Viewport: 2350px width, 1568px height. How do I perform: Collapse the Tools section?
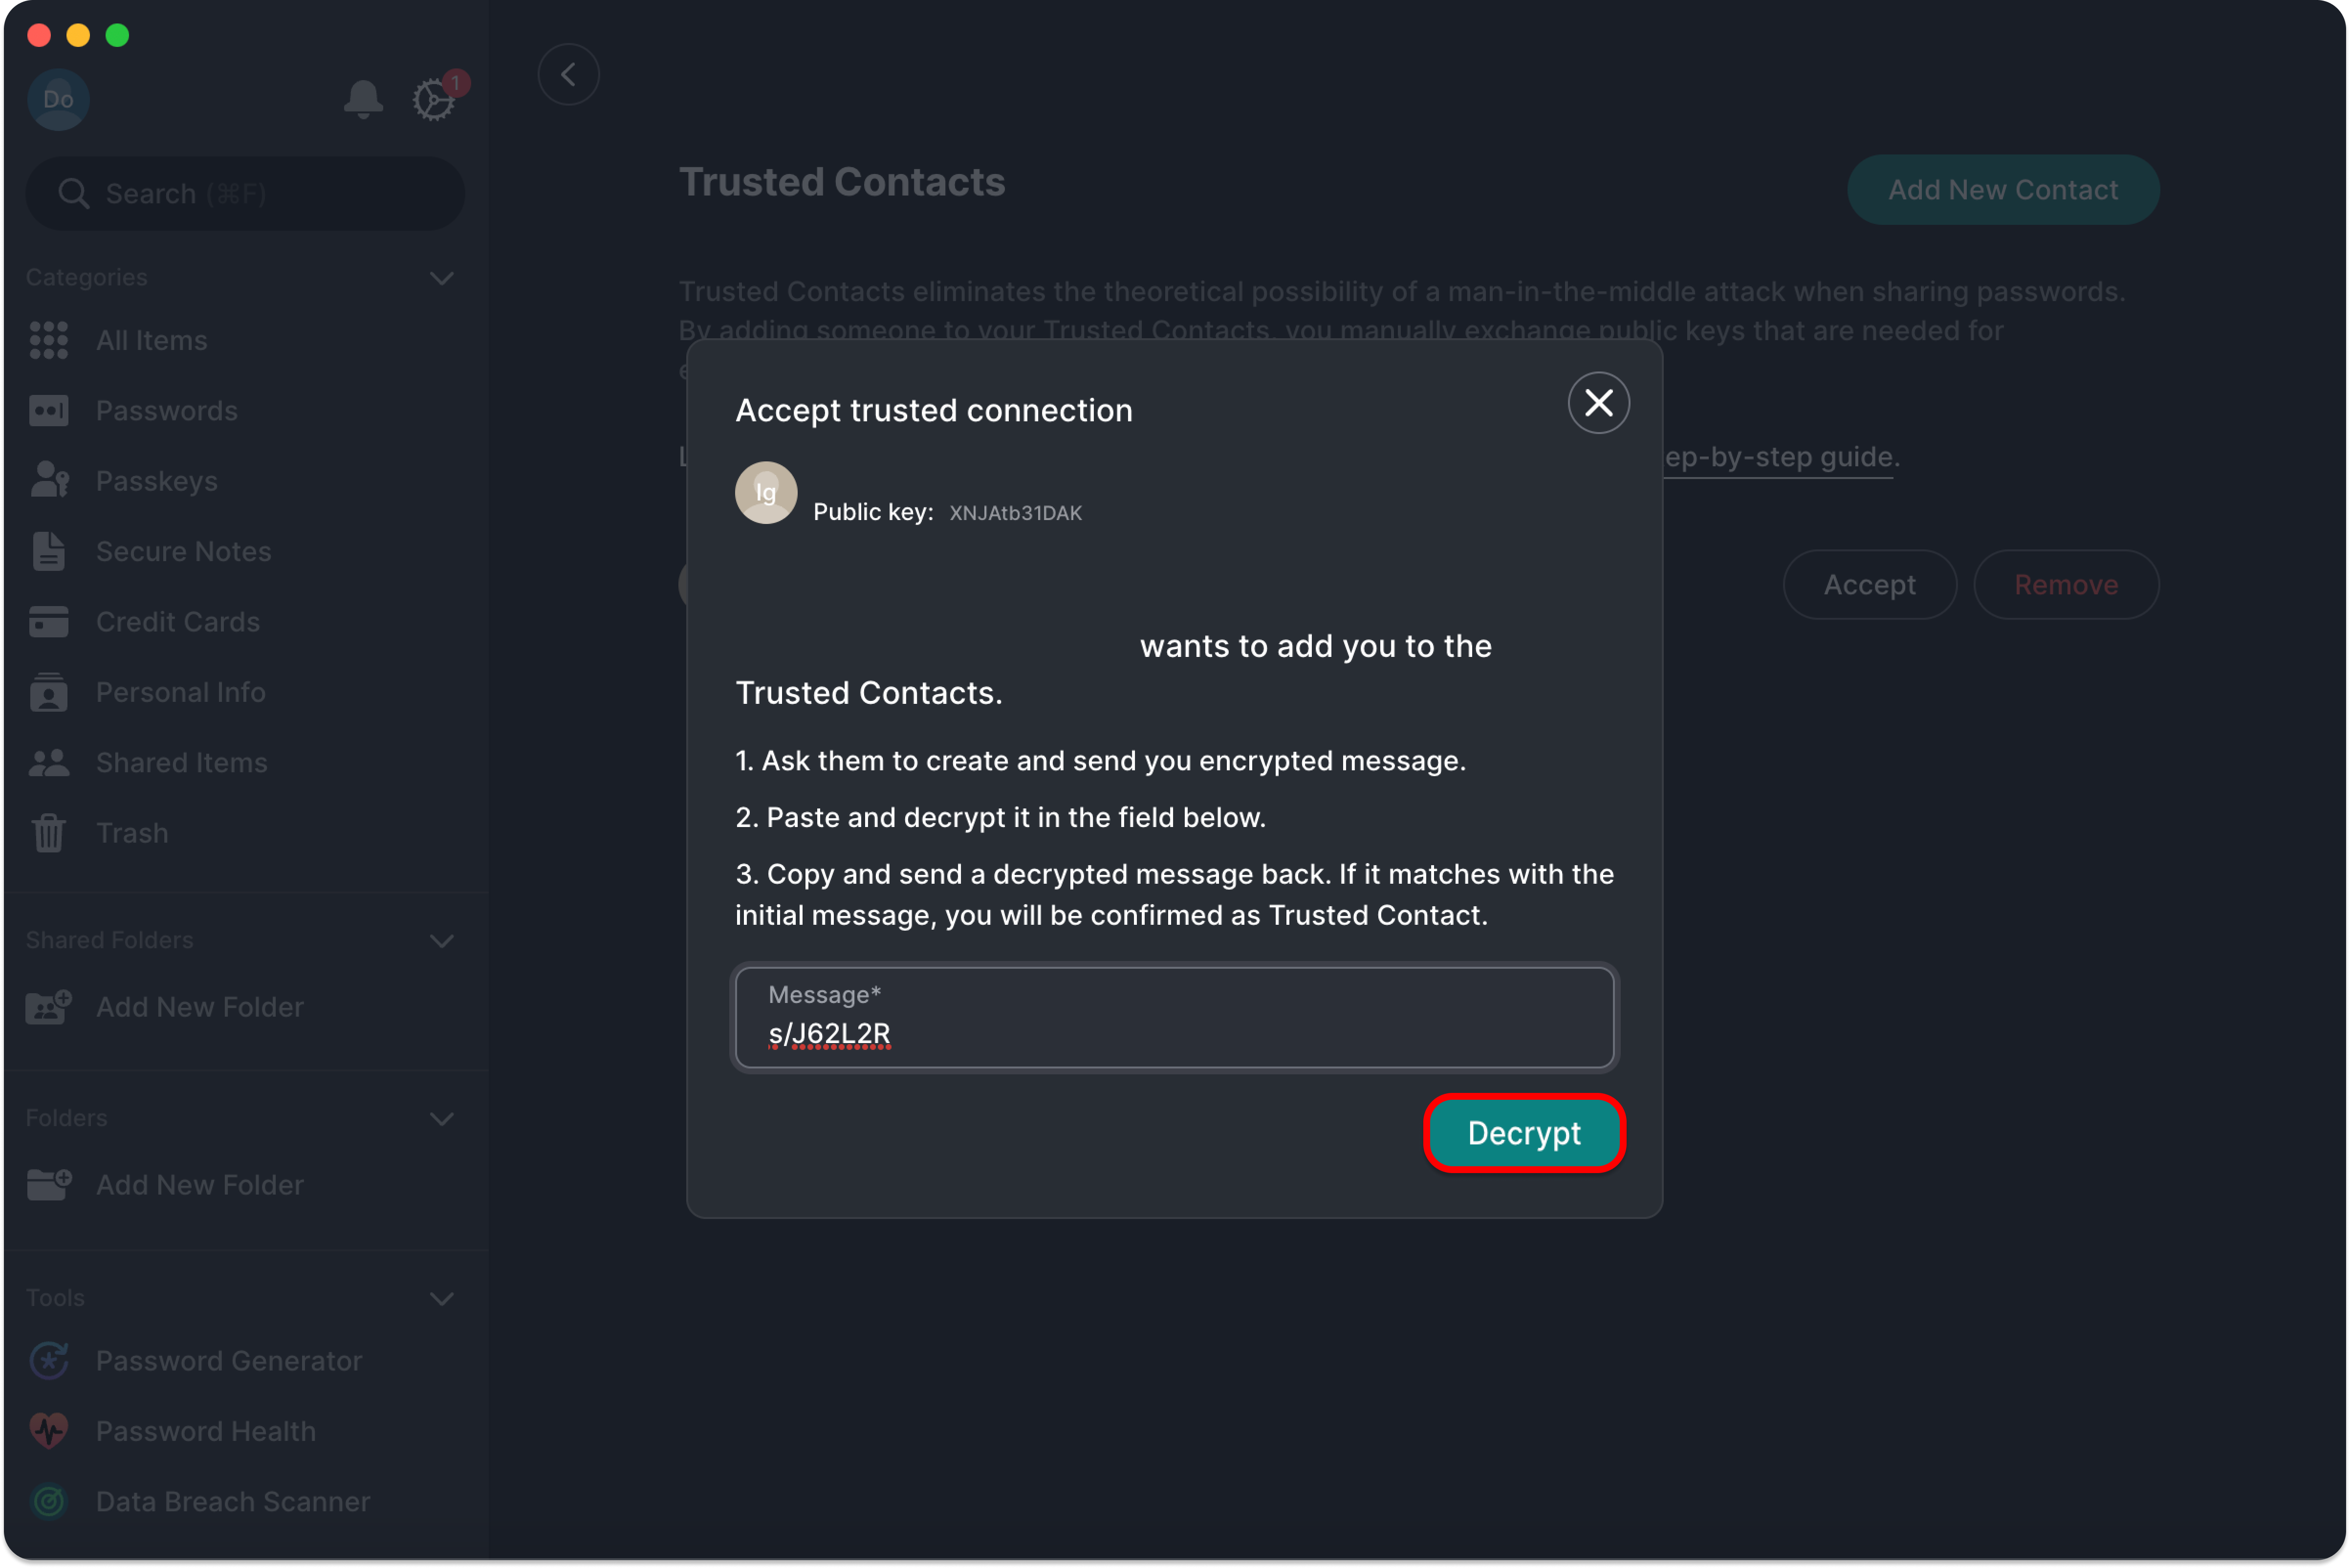click(442, 1299)
